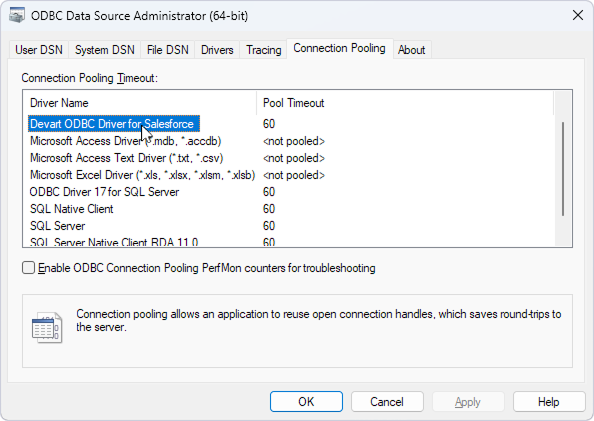Open Help for this dialog
This screenshot has height=421, width=594.
coord(549,402)
